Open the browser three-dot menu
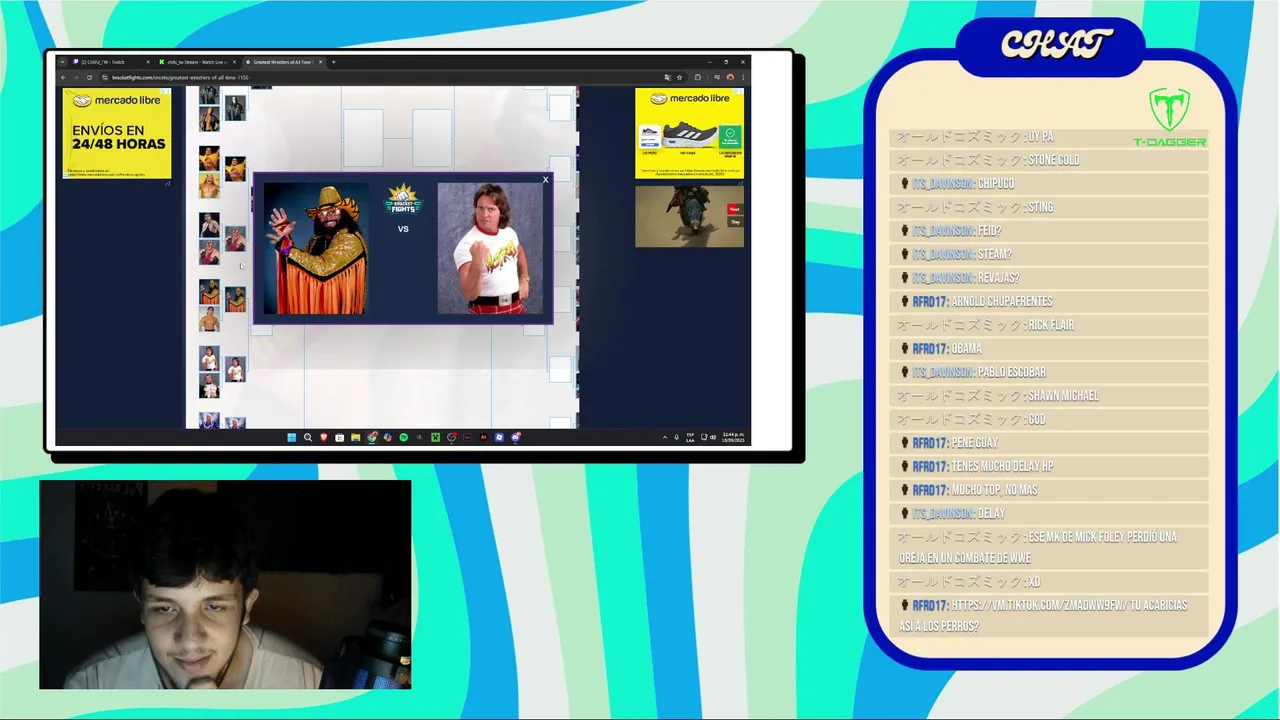This screenshot has width=1280, height=720. point(743,77)
